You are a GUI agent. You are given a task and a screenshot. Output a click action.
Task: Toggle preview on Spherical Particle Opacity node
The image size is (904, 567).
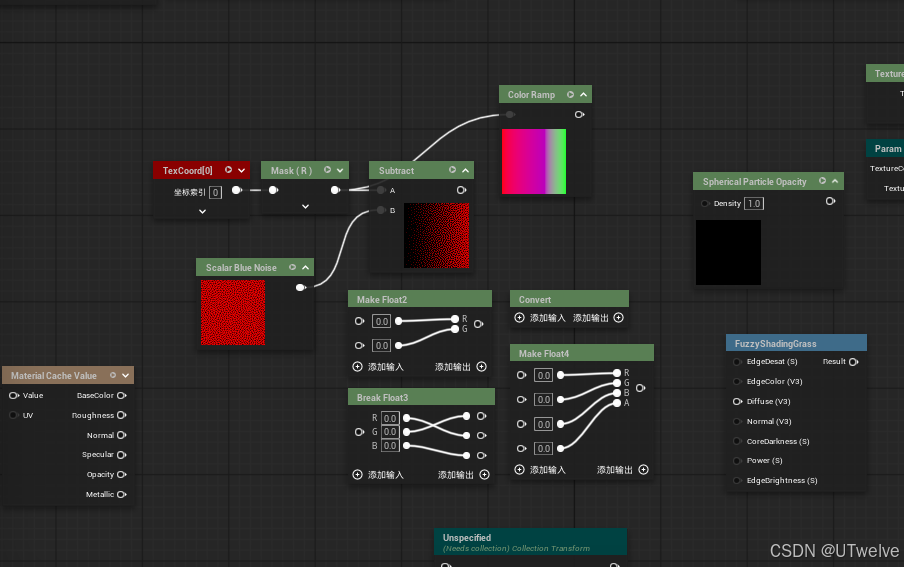click(x=822, y=181)
